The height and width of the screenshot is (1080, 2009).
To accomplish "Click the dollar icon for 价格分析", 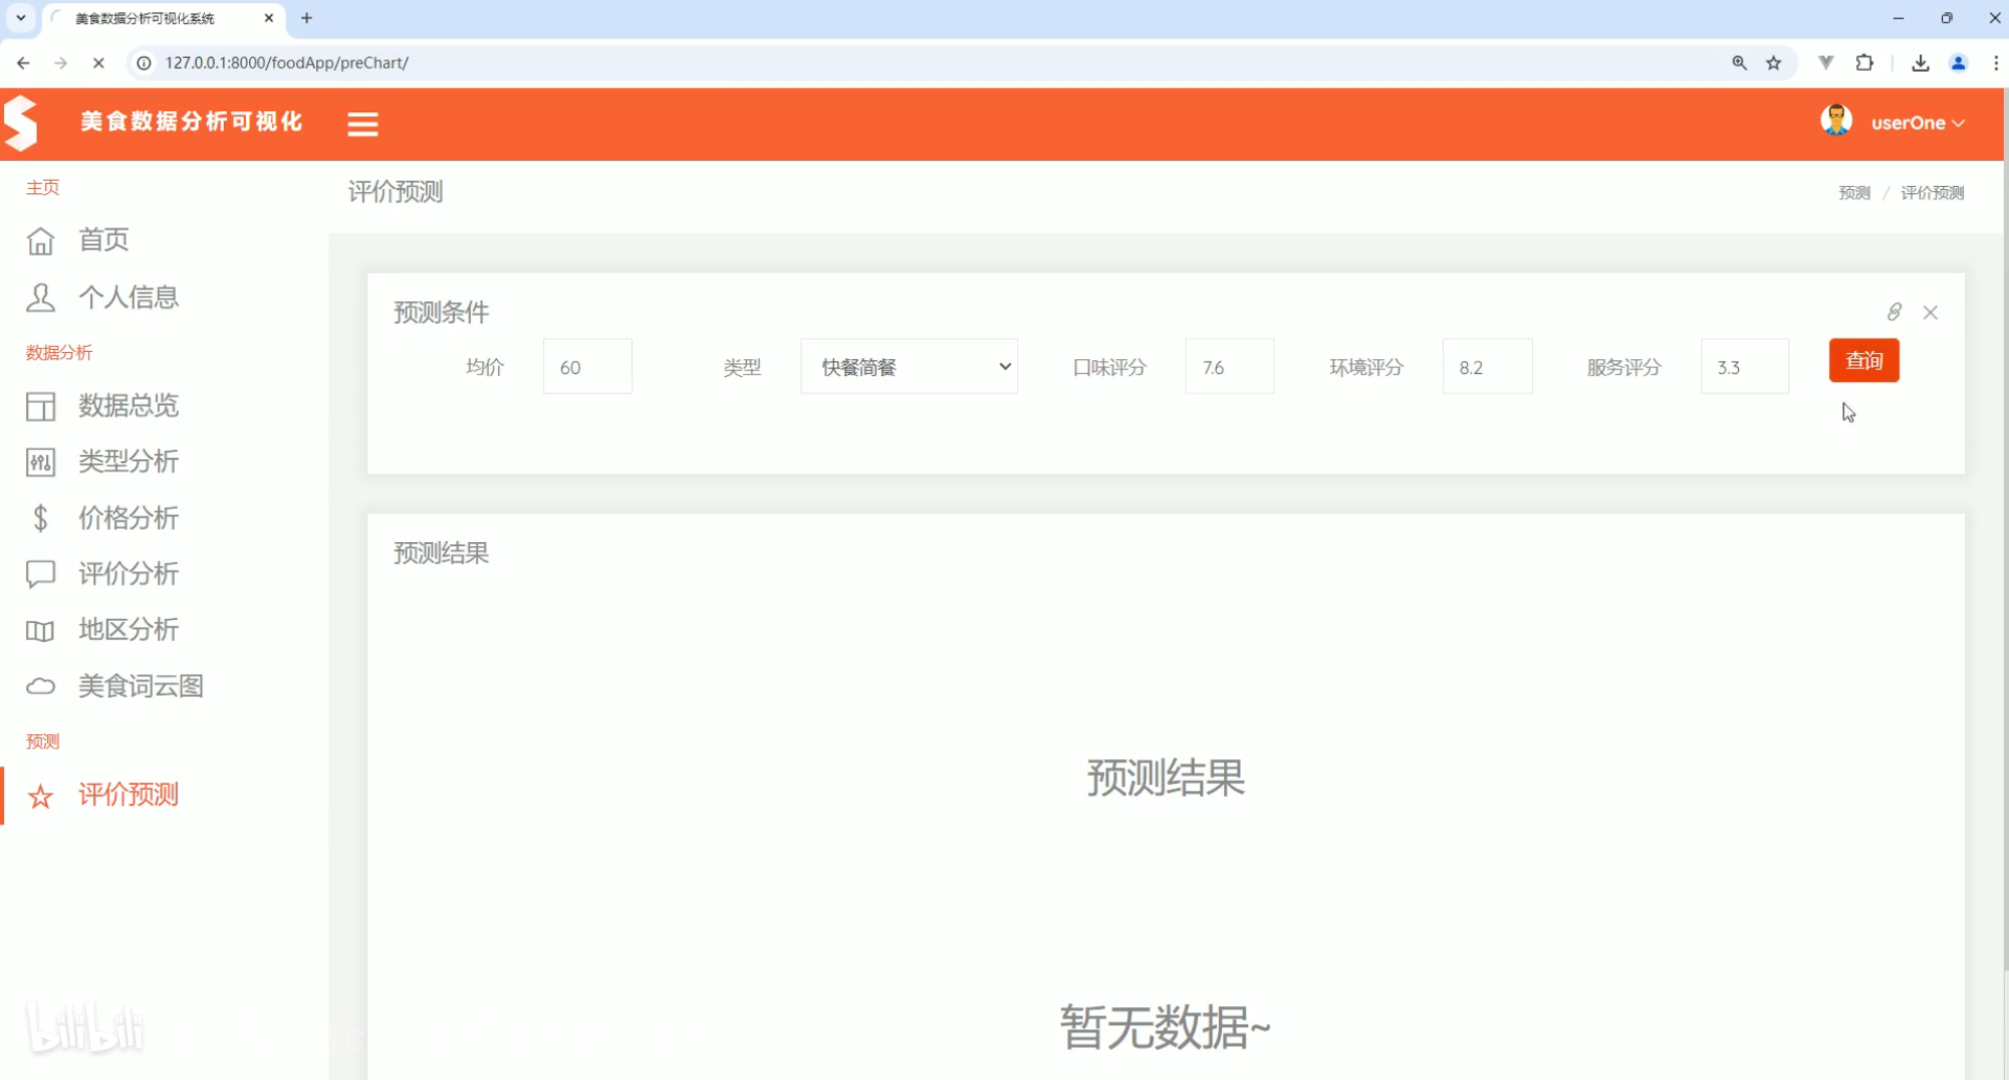I will click(40, 518).
